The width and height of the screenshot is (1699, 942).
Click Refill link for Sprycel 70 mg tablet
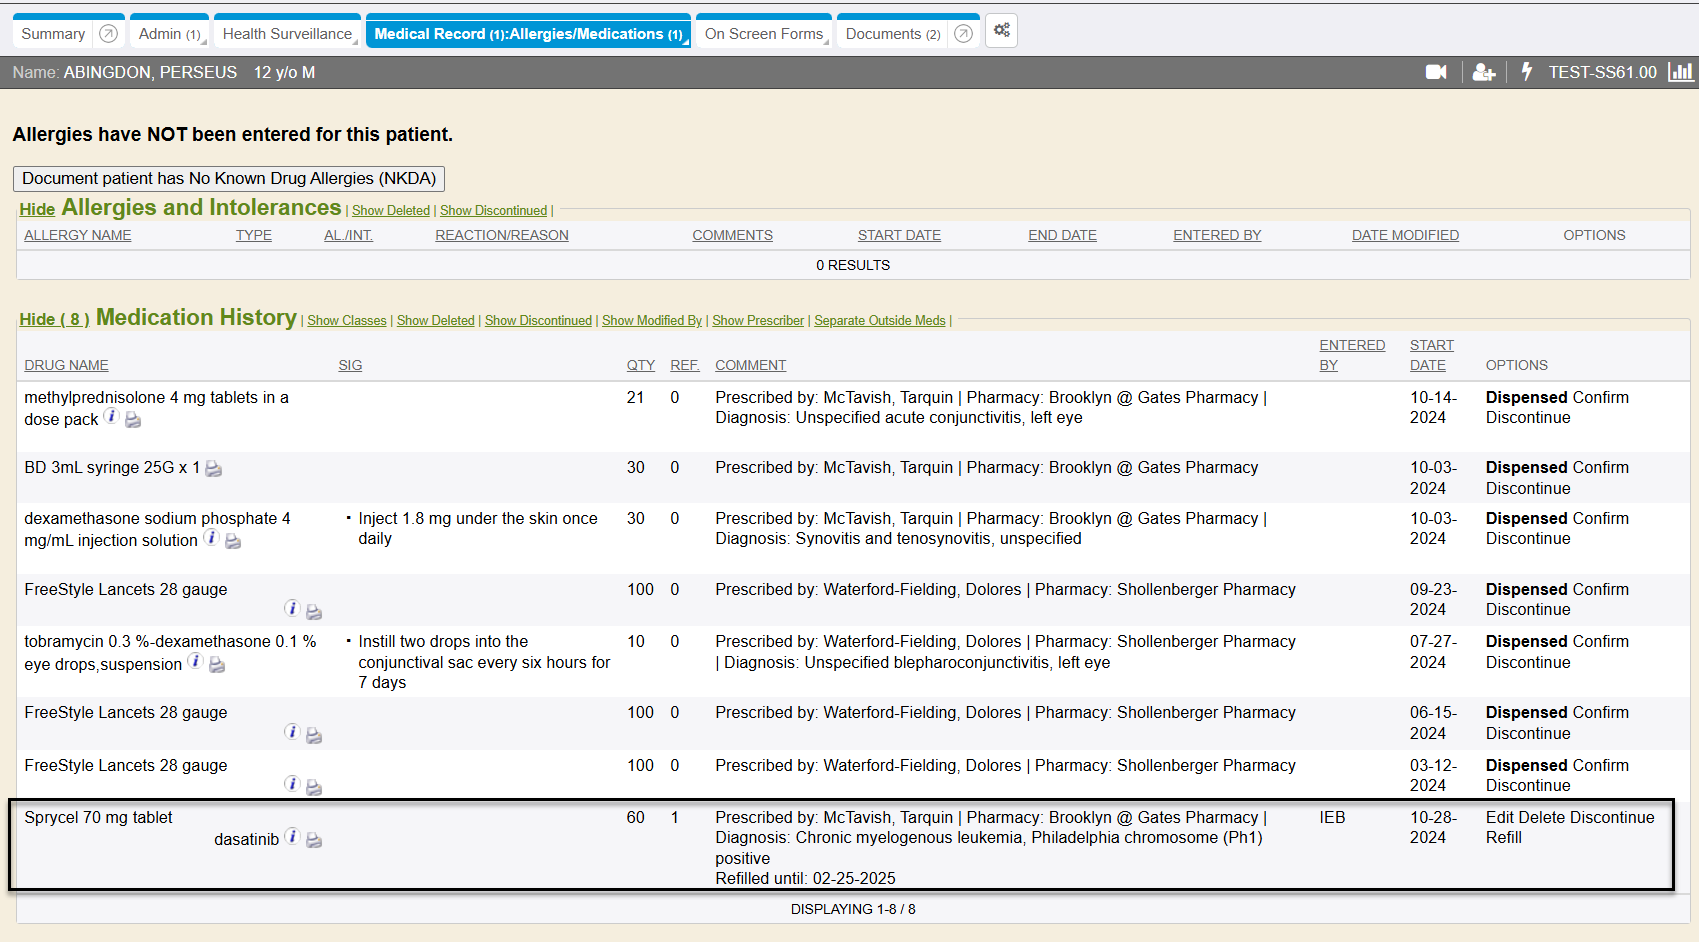(1503, 838)
